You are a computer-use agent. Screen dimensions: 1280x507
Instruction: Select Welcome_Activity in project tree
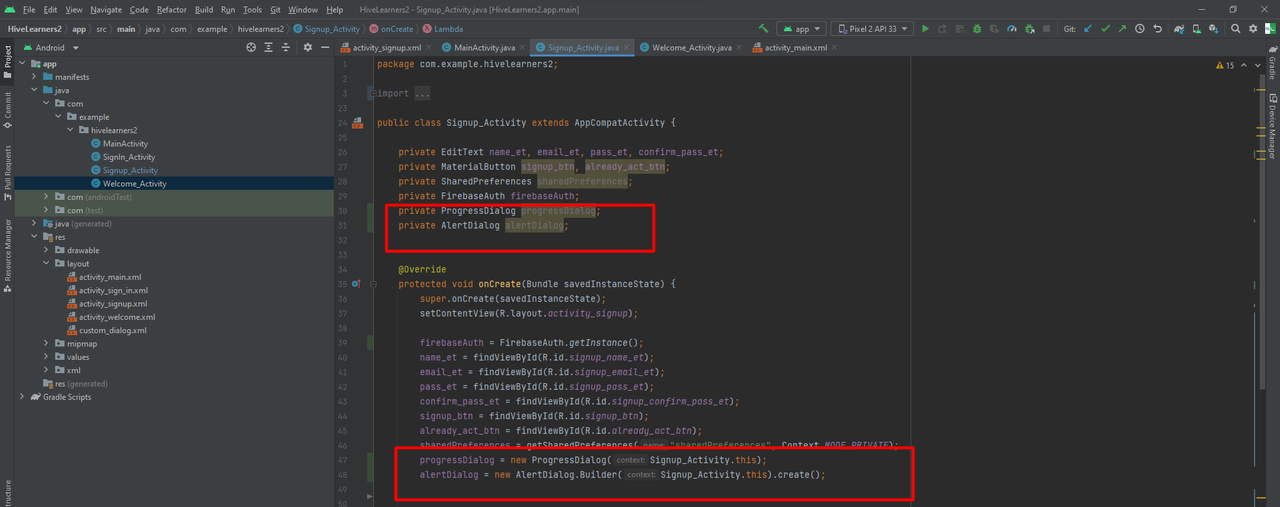pyautogui.click(x=134, y=183)
